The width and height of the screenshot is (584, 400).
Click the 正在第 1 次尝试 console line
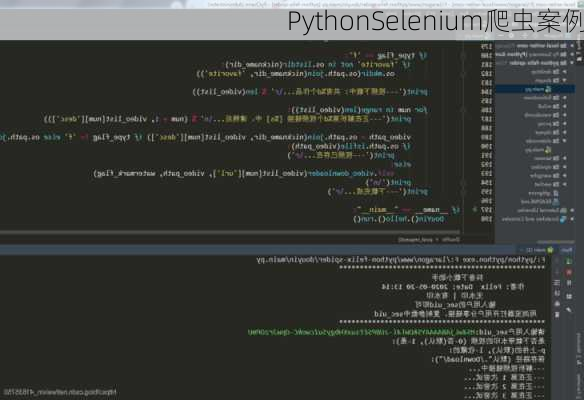click(x=504, y=378)
